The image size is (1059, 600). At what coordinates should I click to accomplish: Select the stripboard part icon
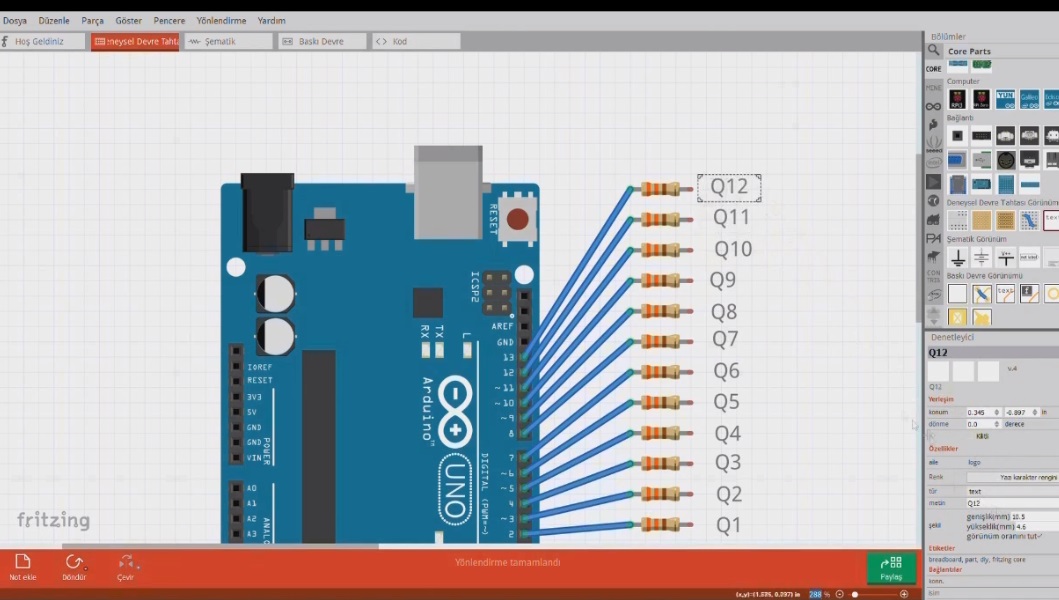coord(1005,220)
